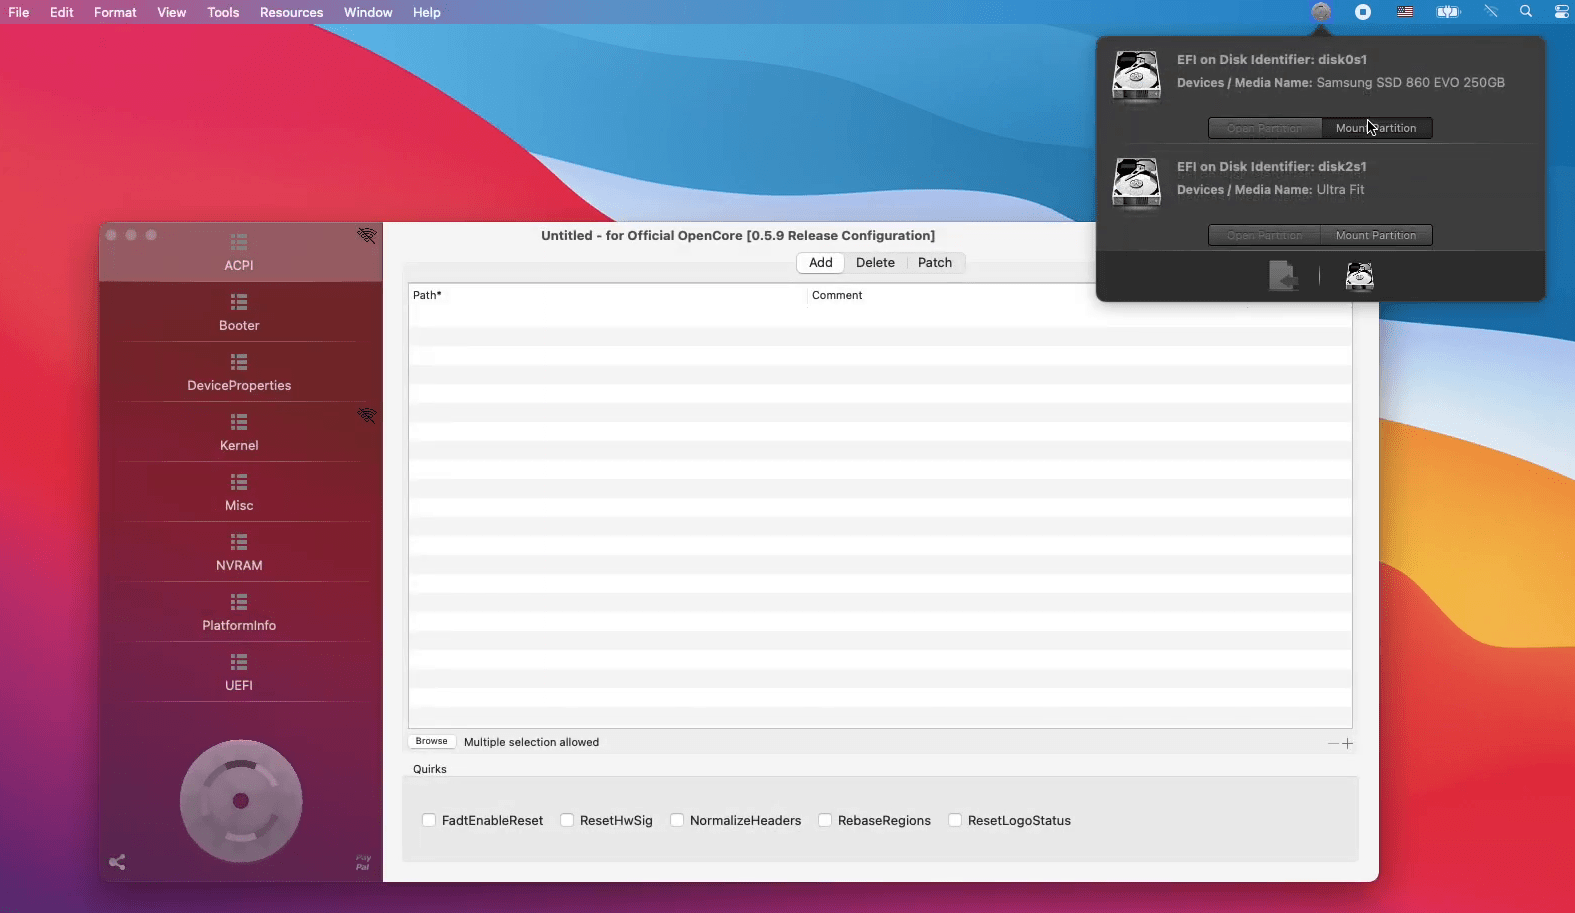This screenshot has width=1575, height=913.
Task: Open the PlatformInfo section in sidebar
Action: click(239, 612)
